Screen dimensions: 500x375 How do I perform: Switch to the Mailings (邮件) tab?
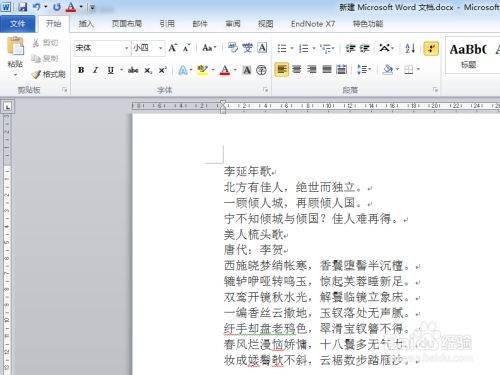[x=200, y=24]
